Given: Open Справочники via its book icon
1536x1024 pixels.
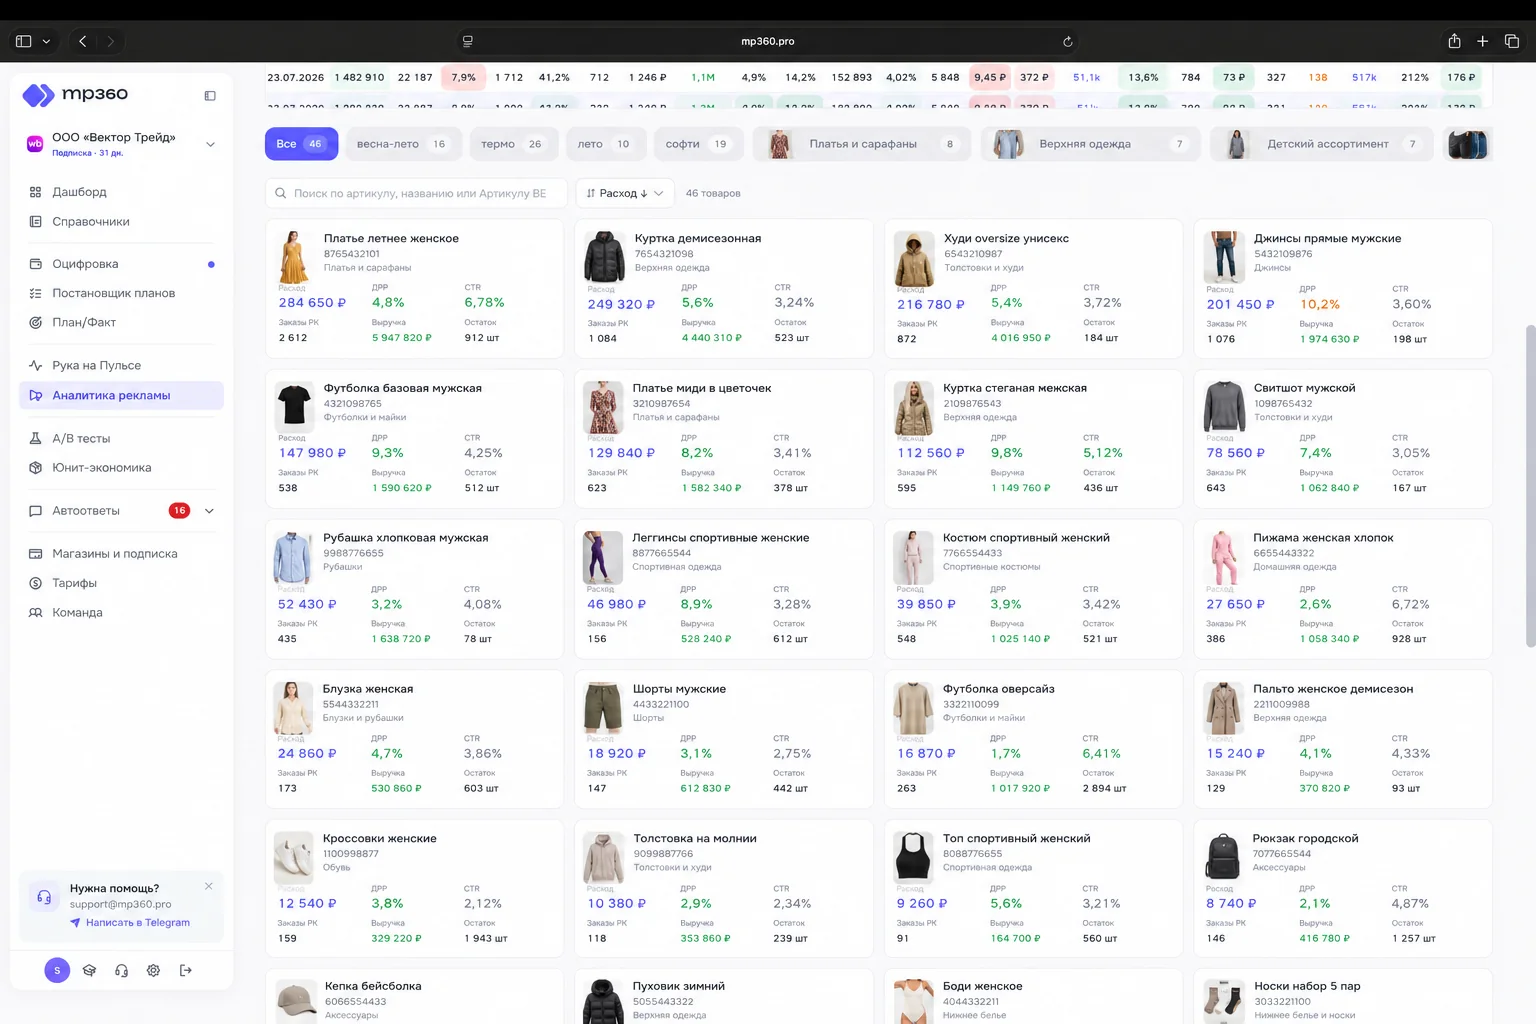Looking at the screenshot, I should tap(36, 222).
